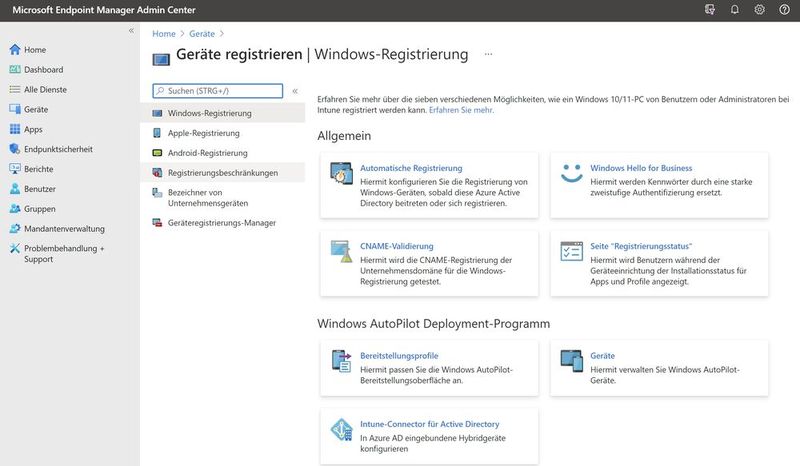This screenshot has height=466, width=800.
Task: Click the Dashboard chart icon
Action: (x=15, y=69)
